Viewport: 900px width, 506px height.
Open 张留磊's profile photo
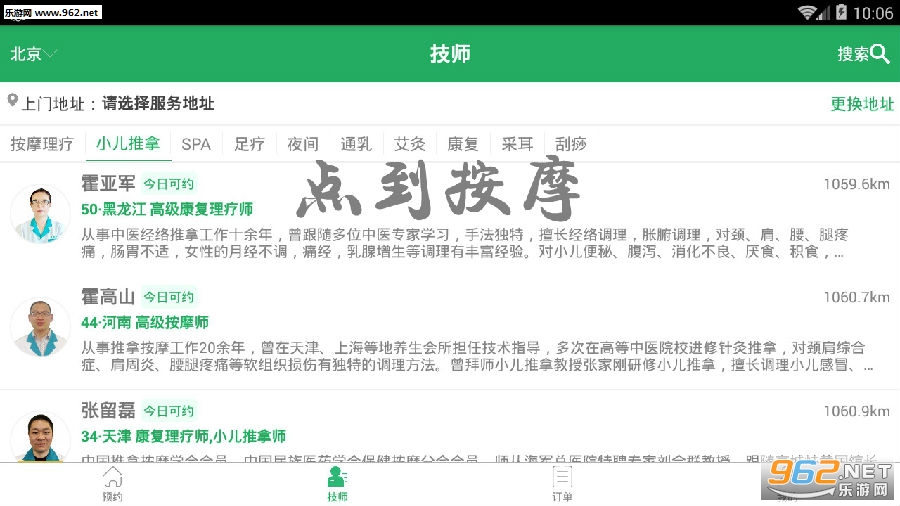click(x=40, y=437)
